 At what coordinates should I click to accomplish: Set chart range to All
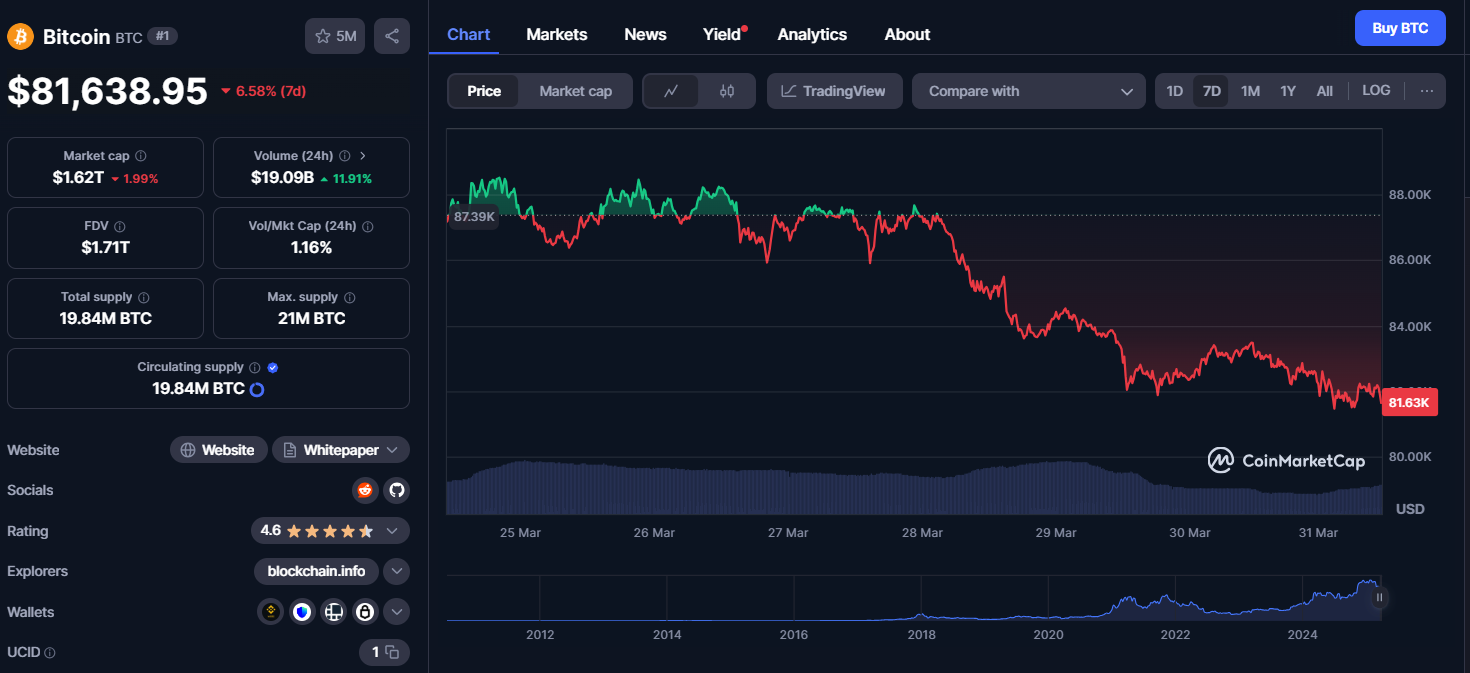(1325, 91)
